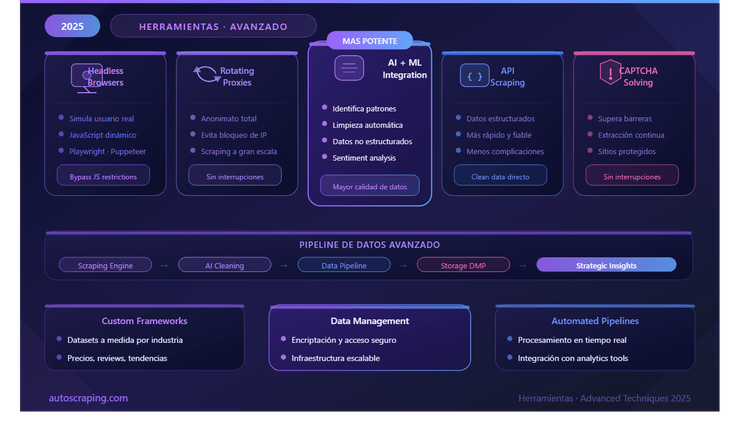Image resolution: width=750 pixels, height=422 pixels.
Task: Click the CAPTCHA Solving hexagon alert icon
Action: pos(610,72)
